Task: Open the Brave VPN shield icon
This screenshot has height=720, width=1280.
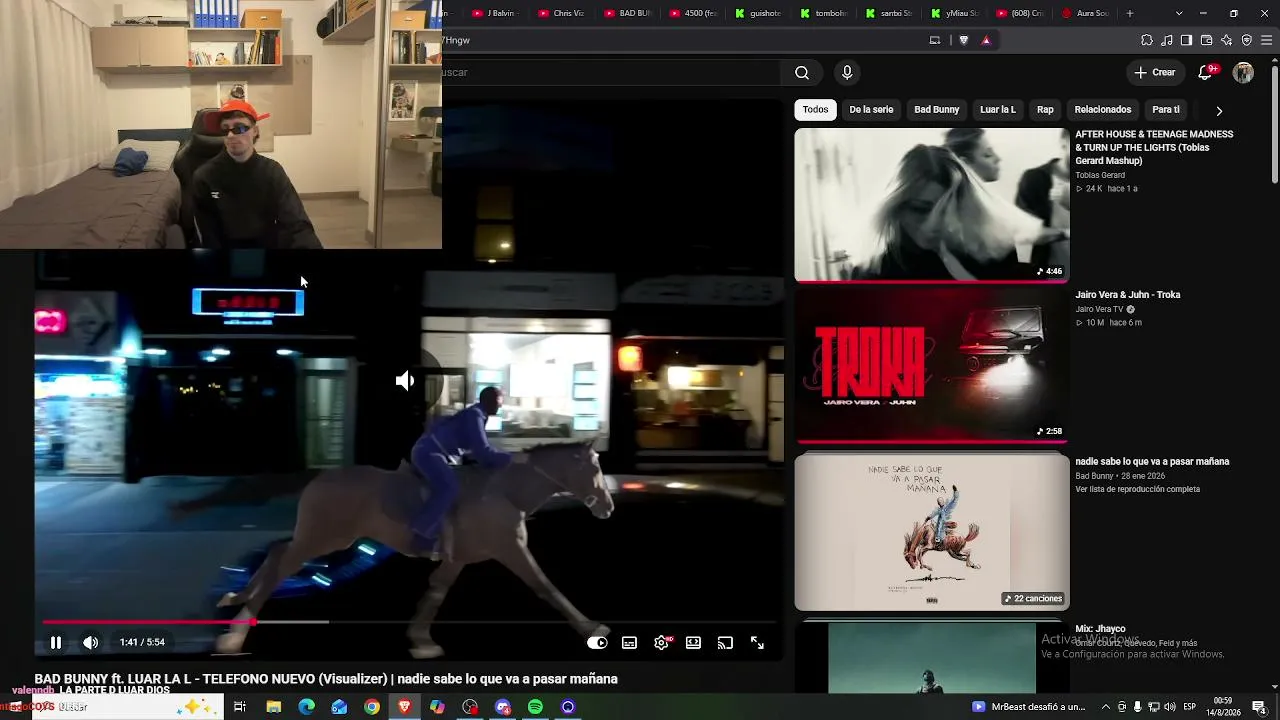Action: pos(1246,40)
